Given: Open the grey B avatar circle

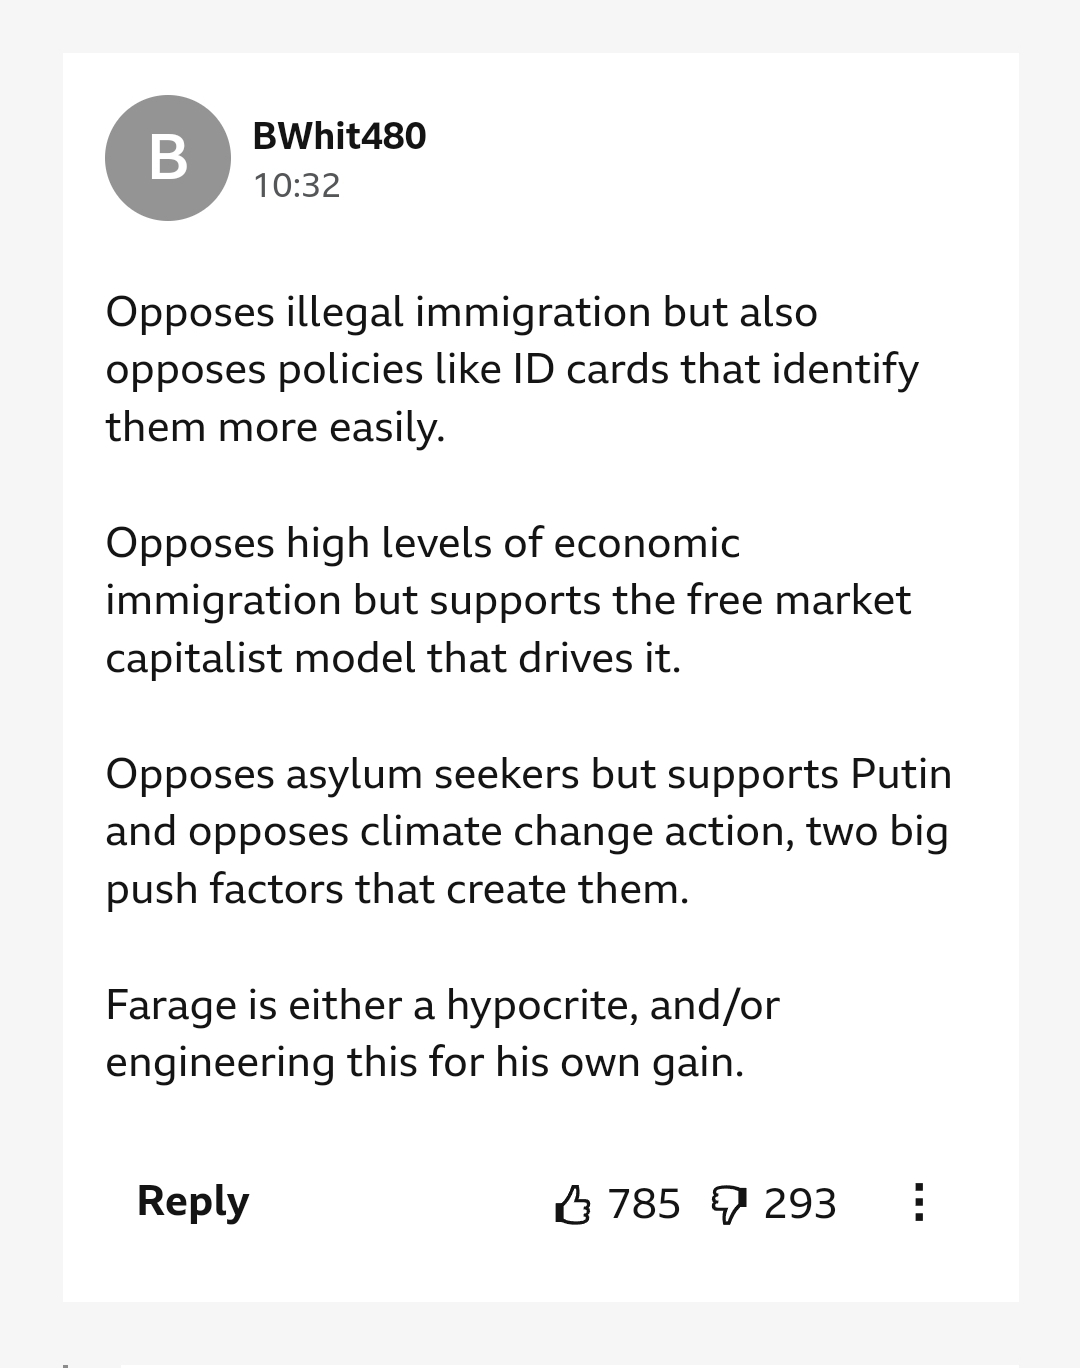Looking at the screenshot, I should click(168, 158).
